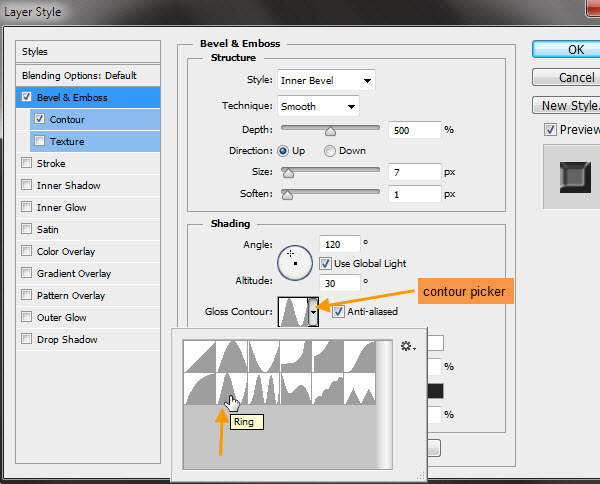Open Blending Options: Default in styles list
The image size is (600, 484).
point(79,75)
